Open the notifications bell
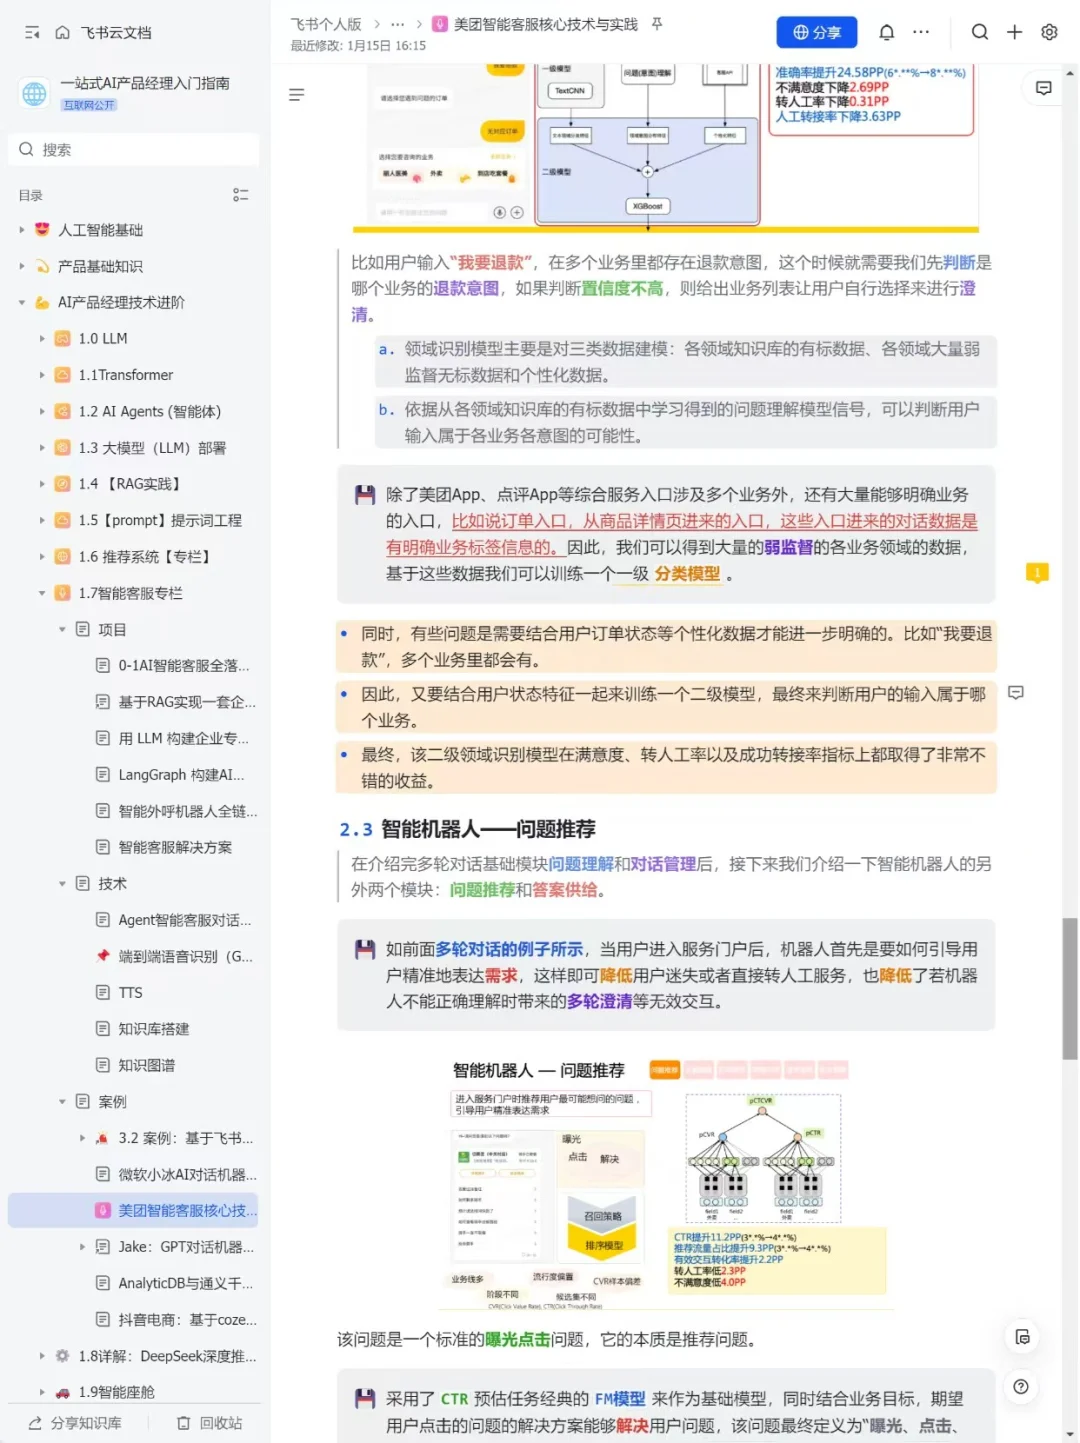 click(886, 32)
